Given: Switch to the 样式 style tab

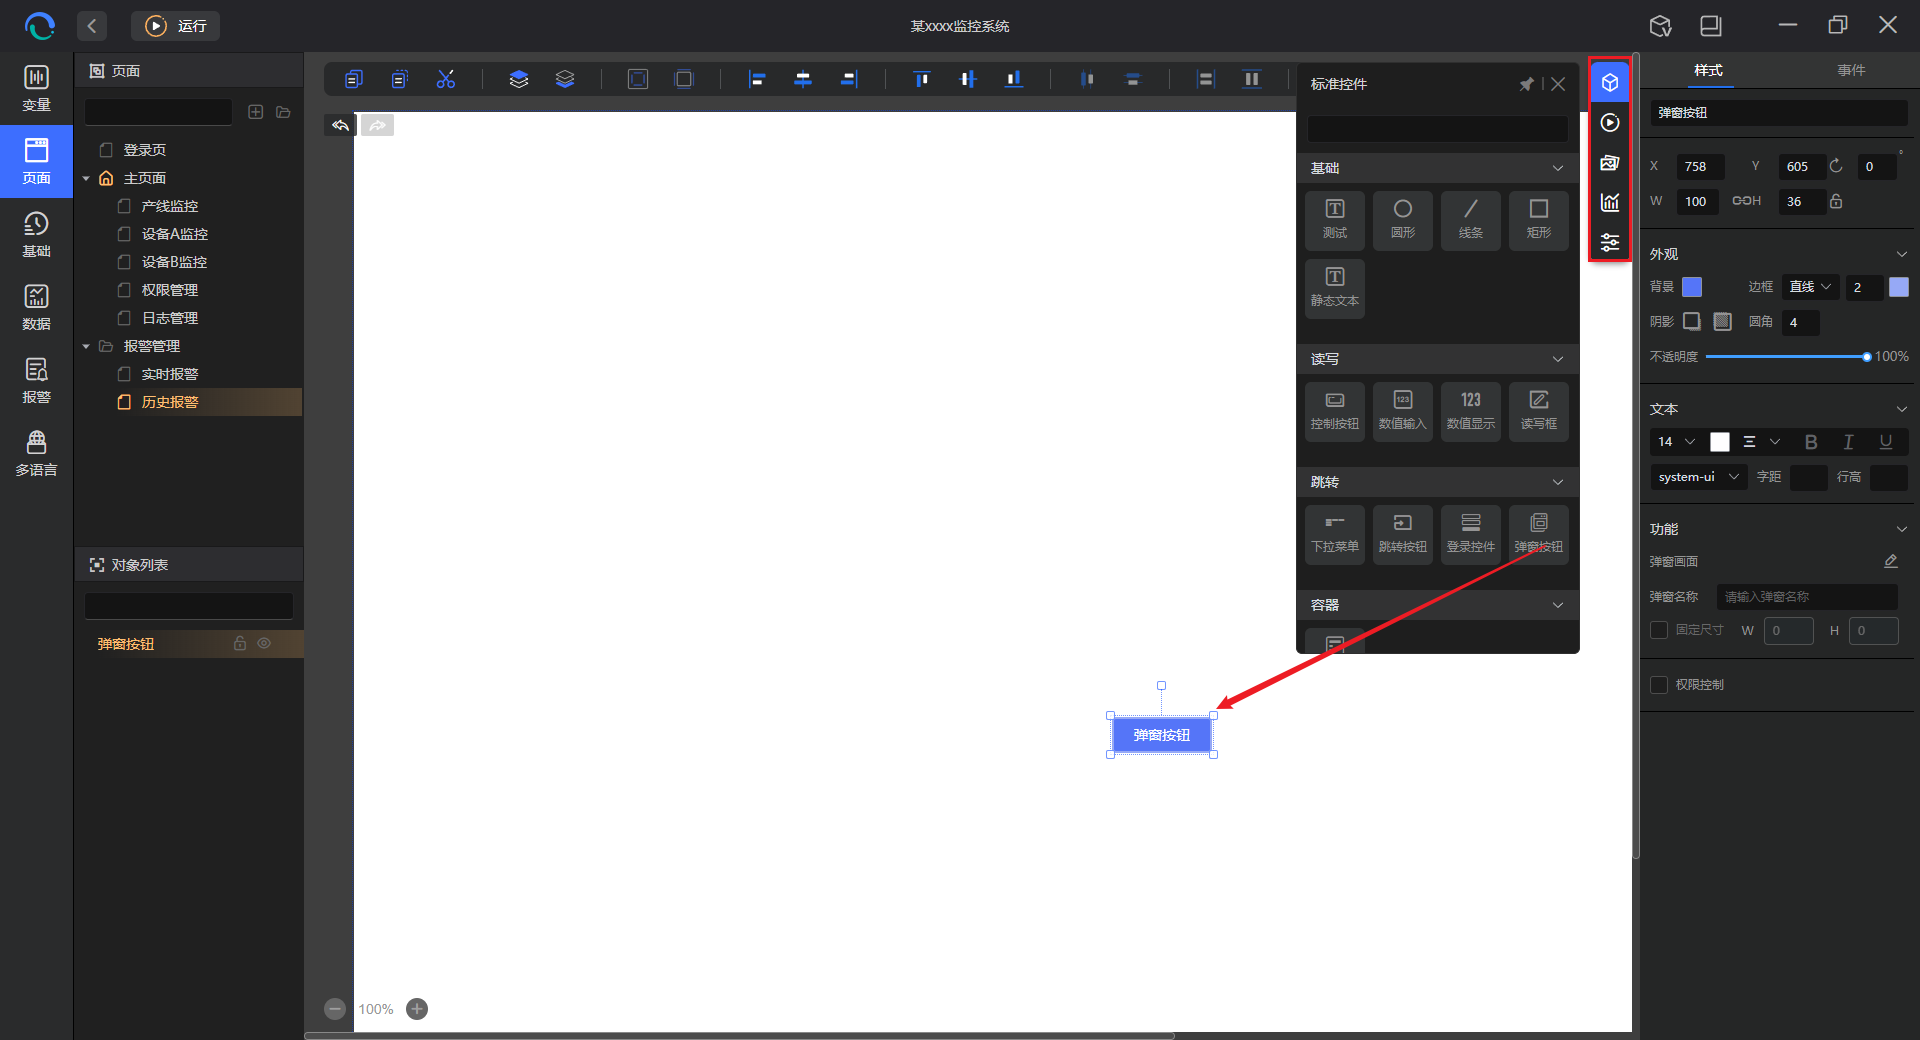Looking at the screenshot, I should point(1708,70).
